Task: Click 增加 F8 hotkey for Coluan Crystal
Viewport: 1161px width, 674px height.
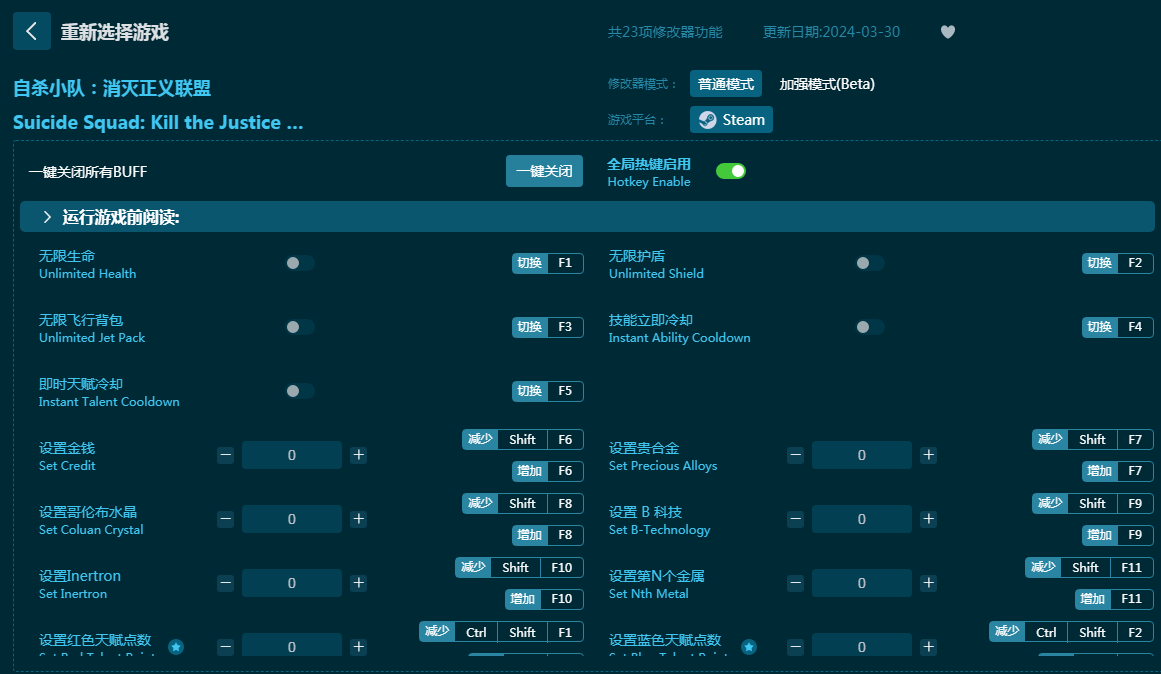Action: point(547,535)
